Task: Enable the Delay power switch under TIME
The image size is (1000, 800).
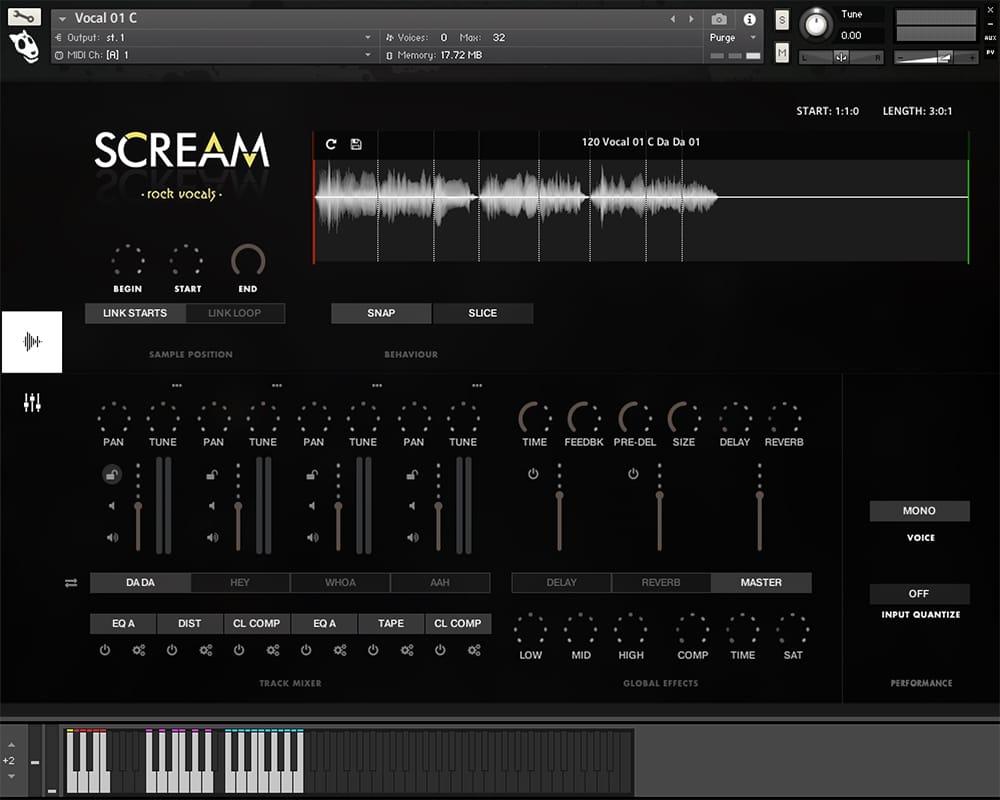Action: click(x=533, y=474)
